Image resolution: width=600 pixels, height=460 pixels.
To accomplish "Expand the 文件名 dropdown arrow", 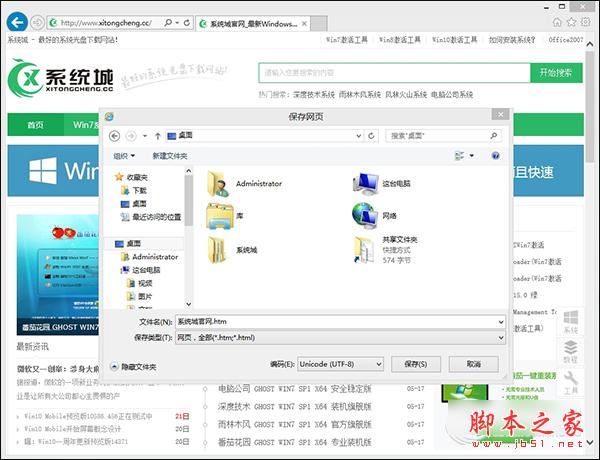I will [x=501, y=322].
